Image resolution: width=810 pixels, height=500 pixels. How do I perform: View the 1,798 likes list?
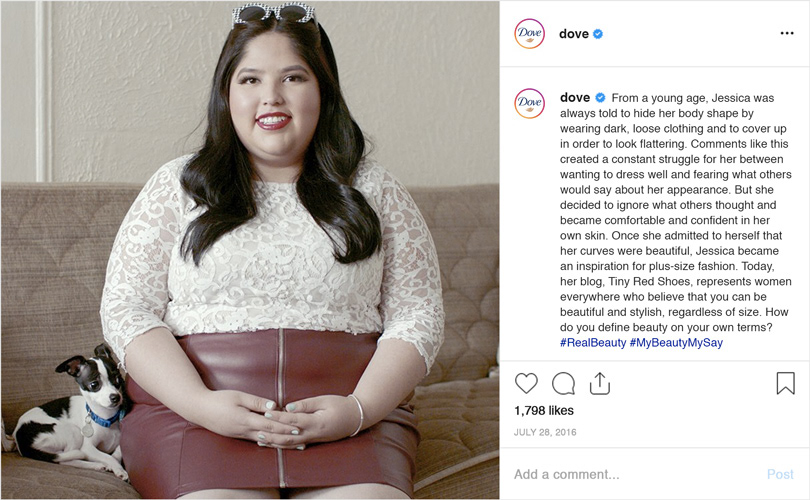[x=544, y=411]
